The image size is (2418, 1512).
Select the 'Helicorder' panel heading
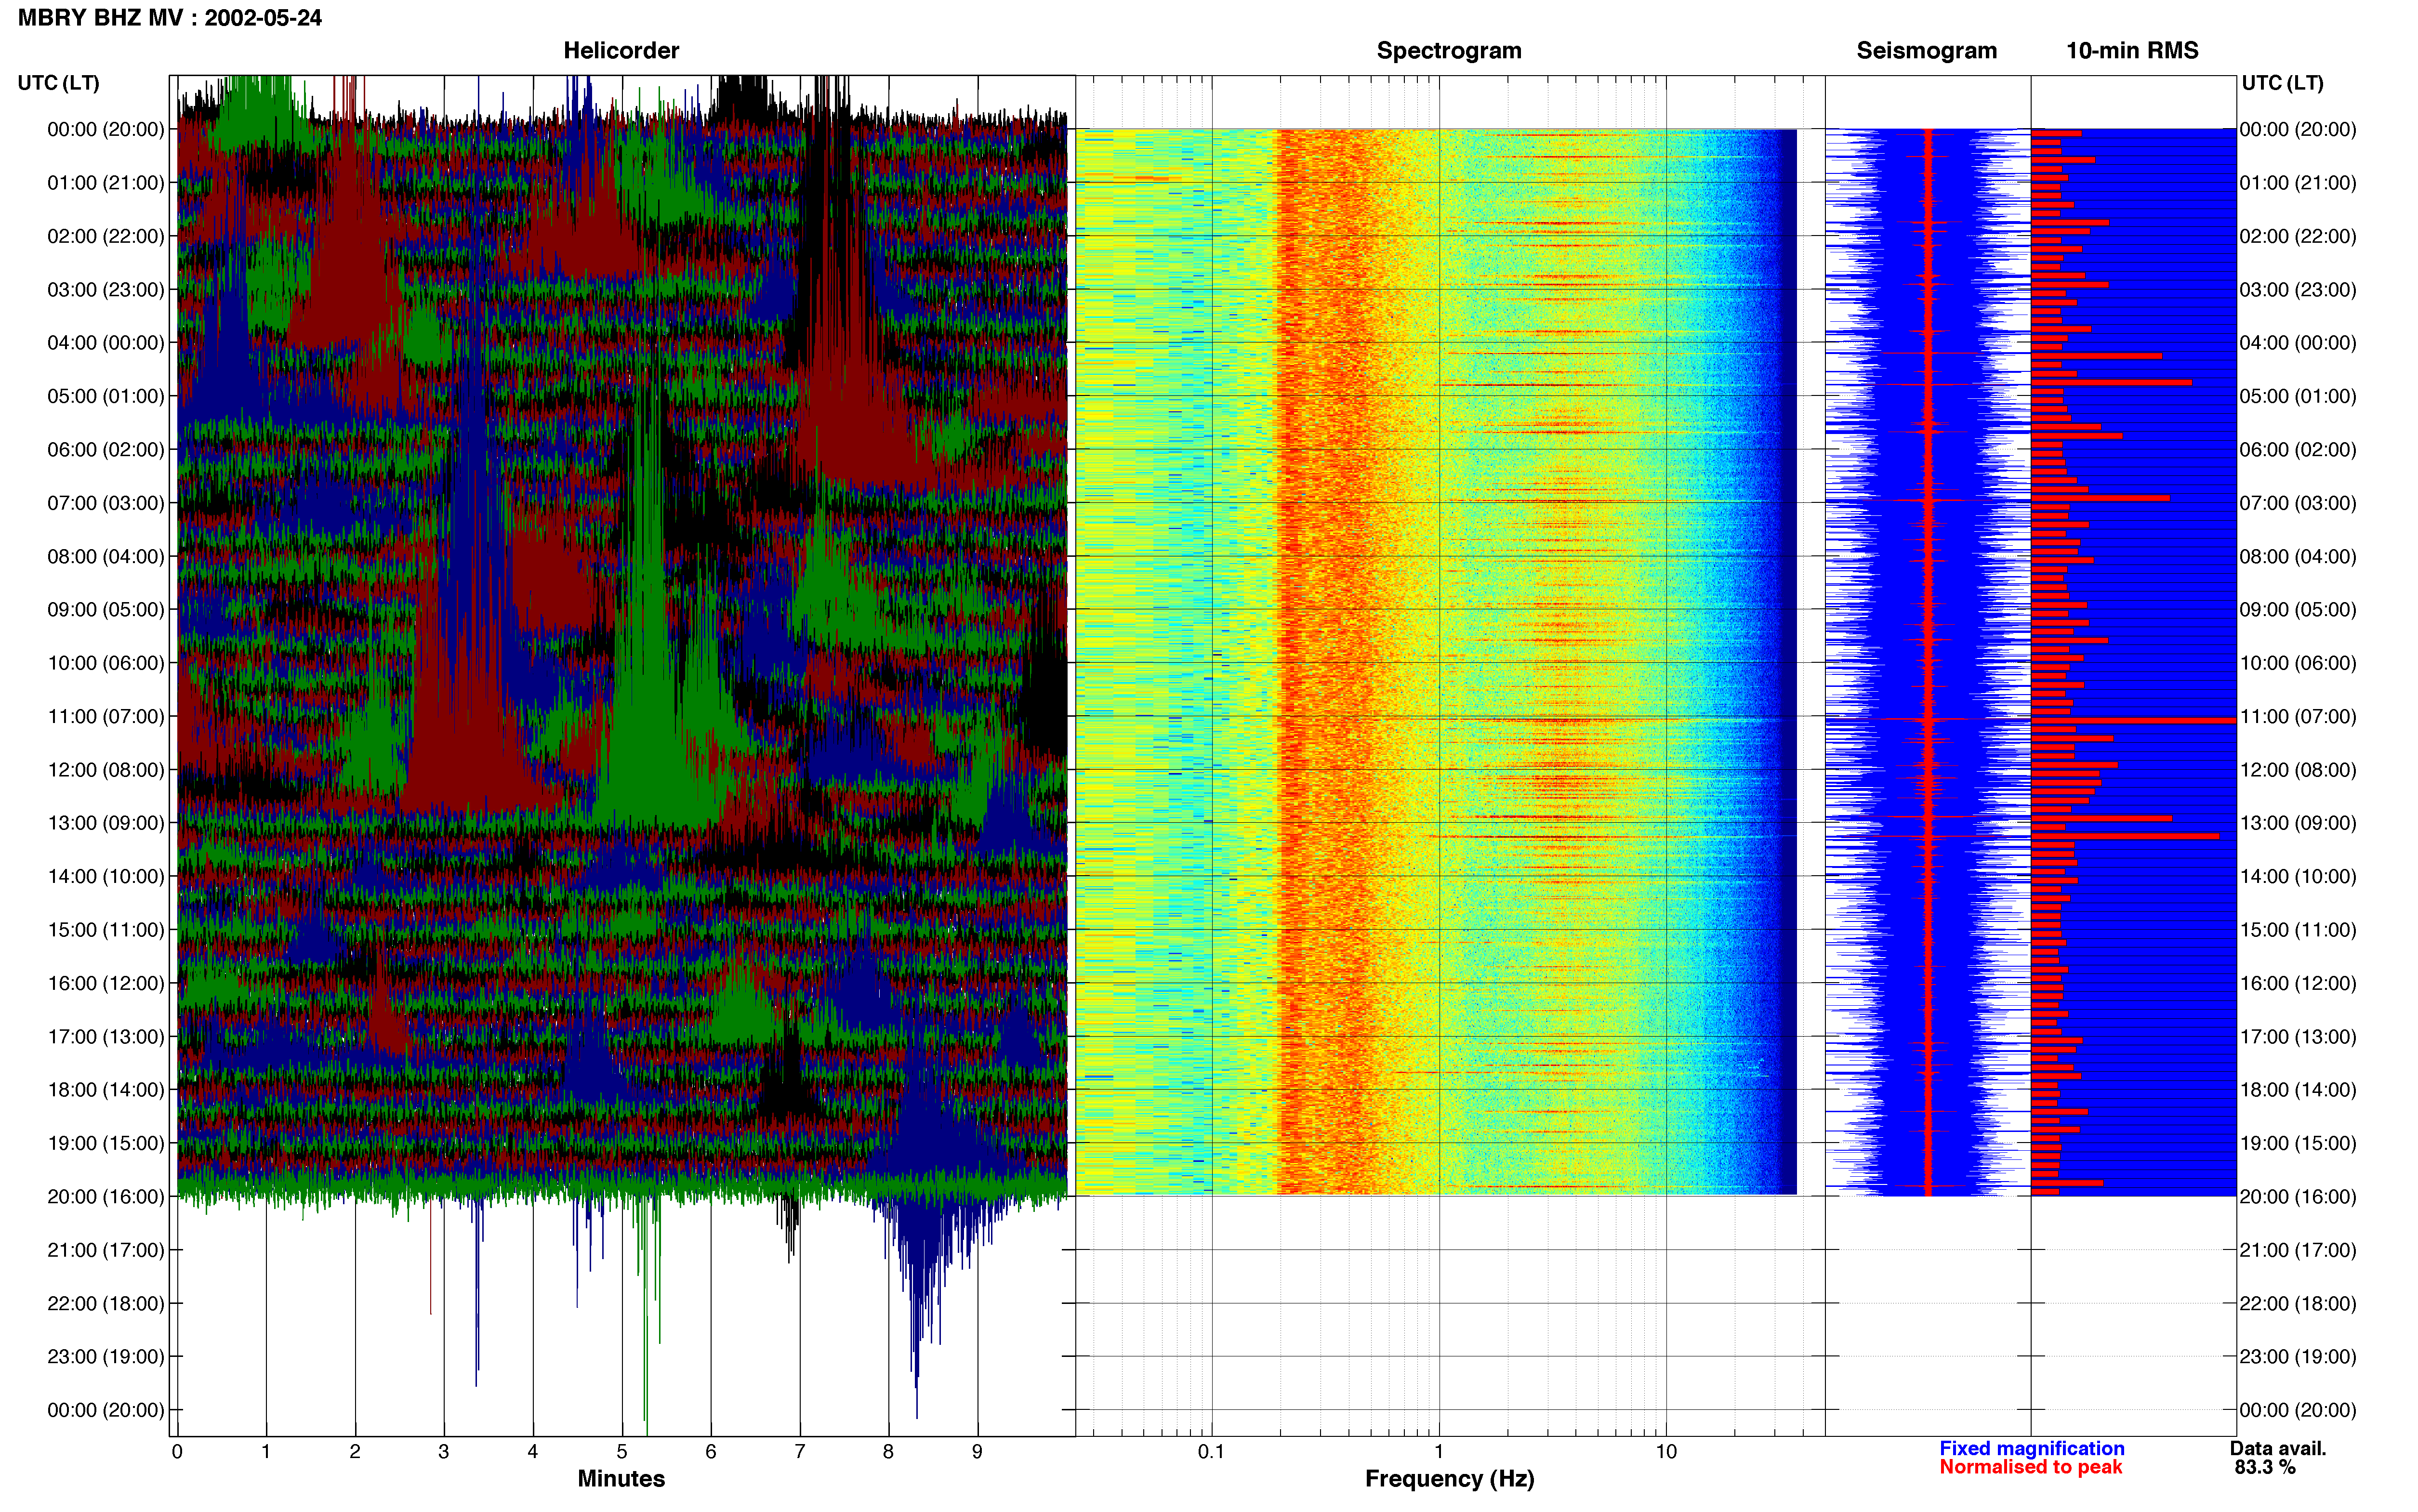tap(621, 51)
